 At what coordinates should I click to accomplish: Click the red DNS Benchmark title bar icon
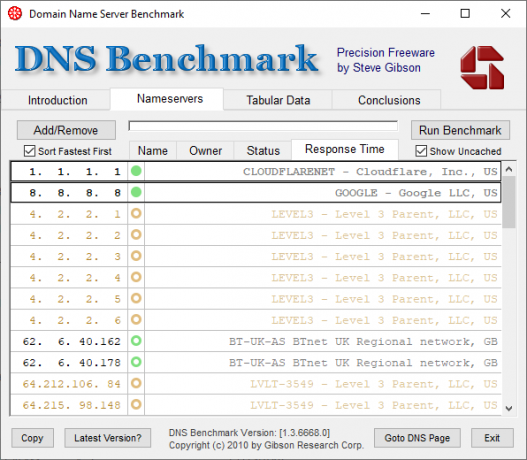[15, 14]
